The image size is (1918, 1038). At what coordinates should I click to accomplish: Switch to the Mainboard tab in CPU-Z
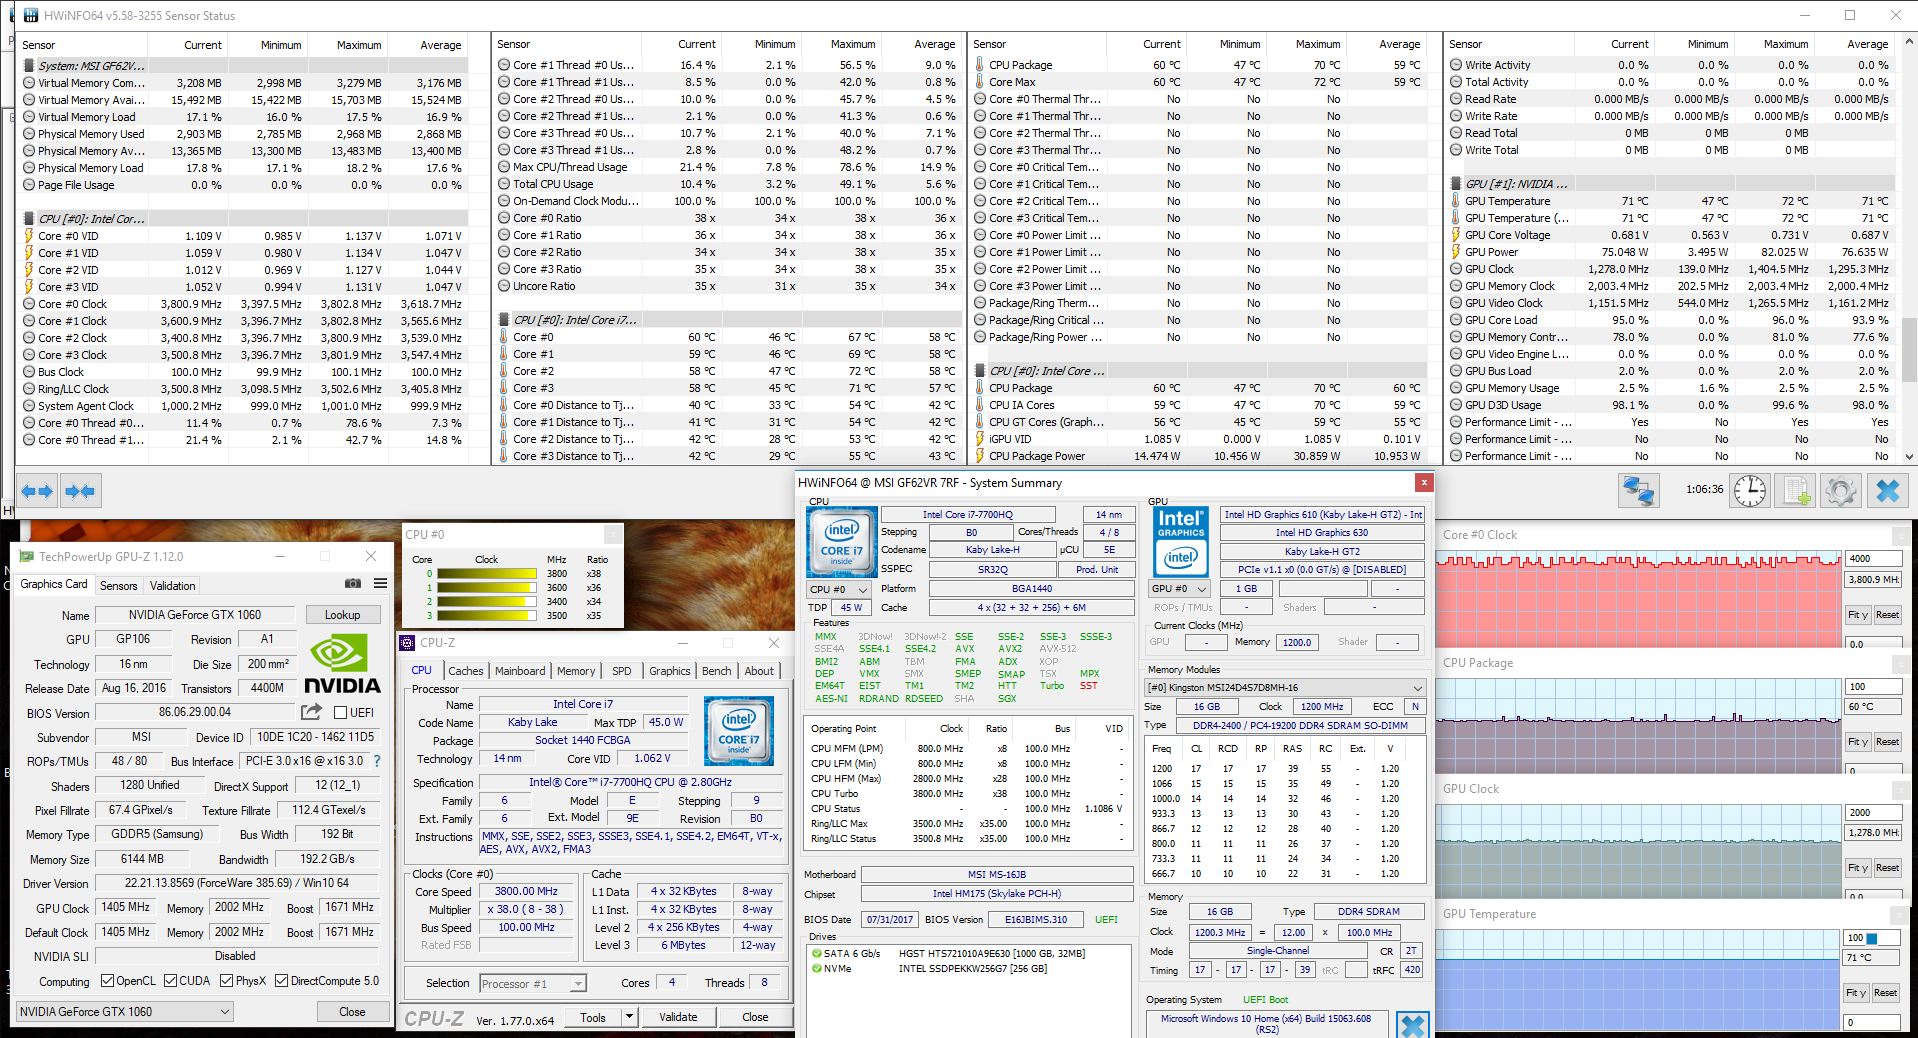(x=520, y=671)
